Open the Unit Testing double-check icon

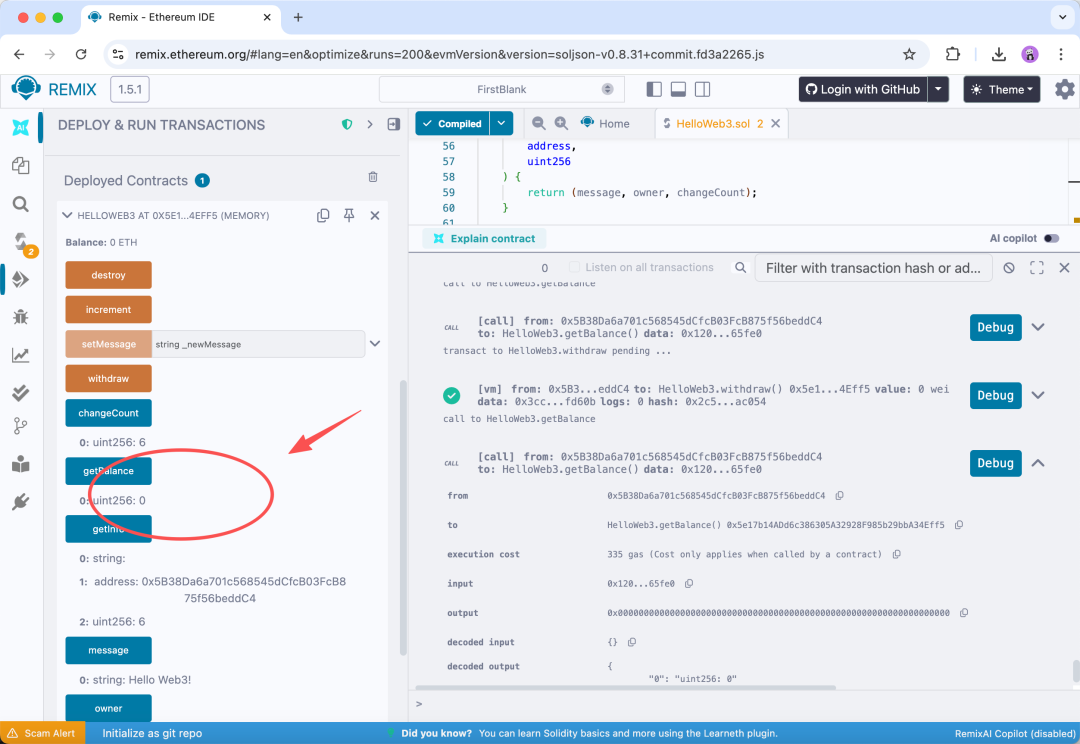21,393
